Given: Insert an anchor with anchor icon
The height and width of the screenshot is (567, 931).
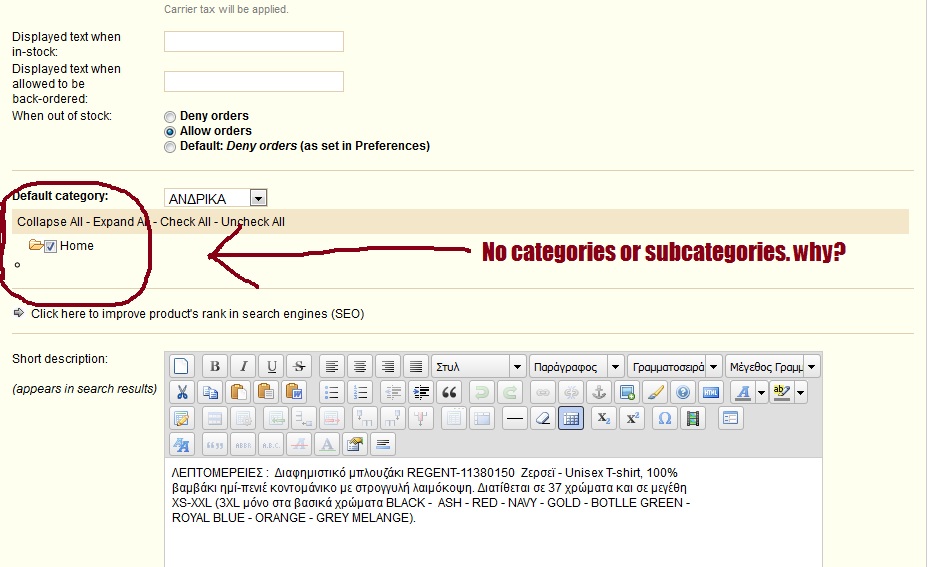Looking at the screenshot, I should [x=599, y=392].
